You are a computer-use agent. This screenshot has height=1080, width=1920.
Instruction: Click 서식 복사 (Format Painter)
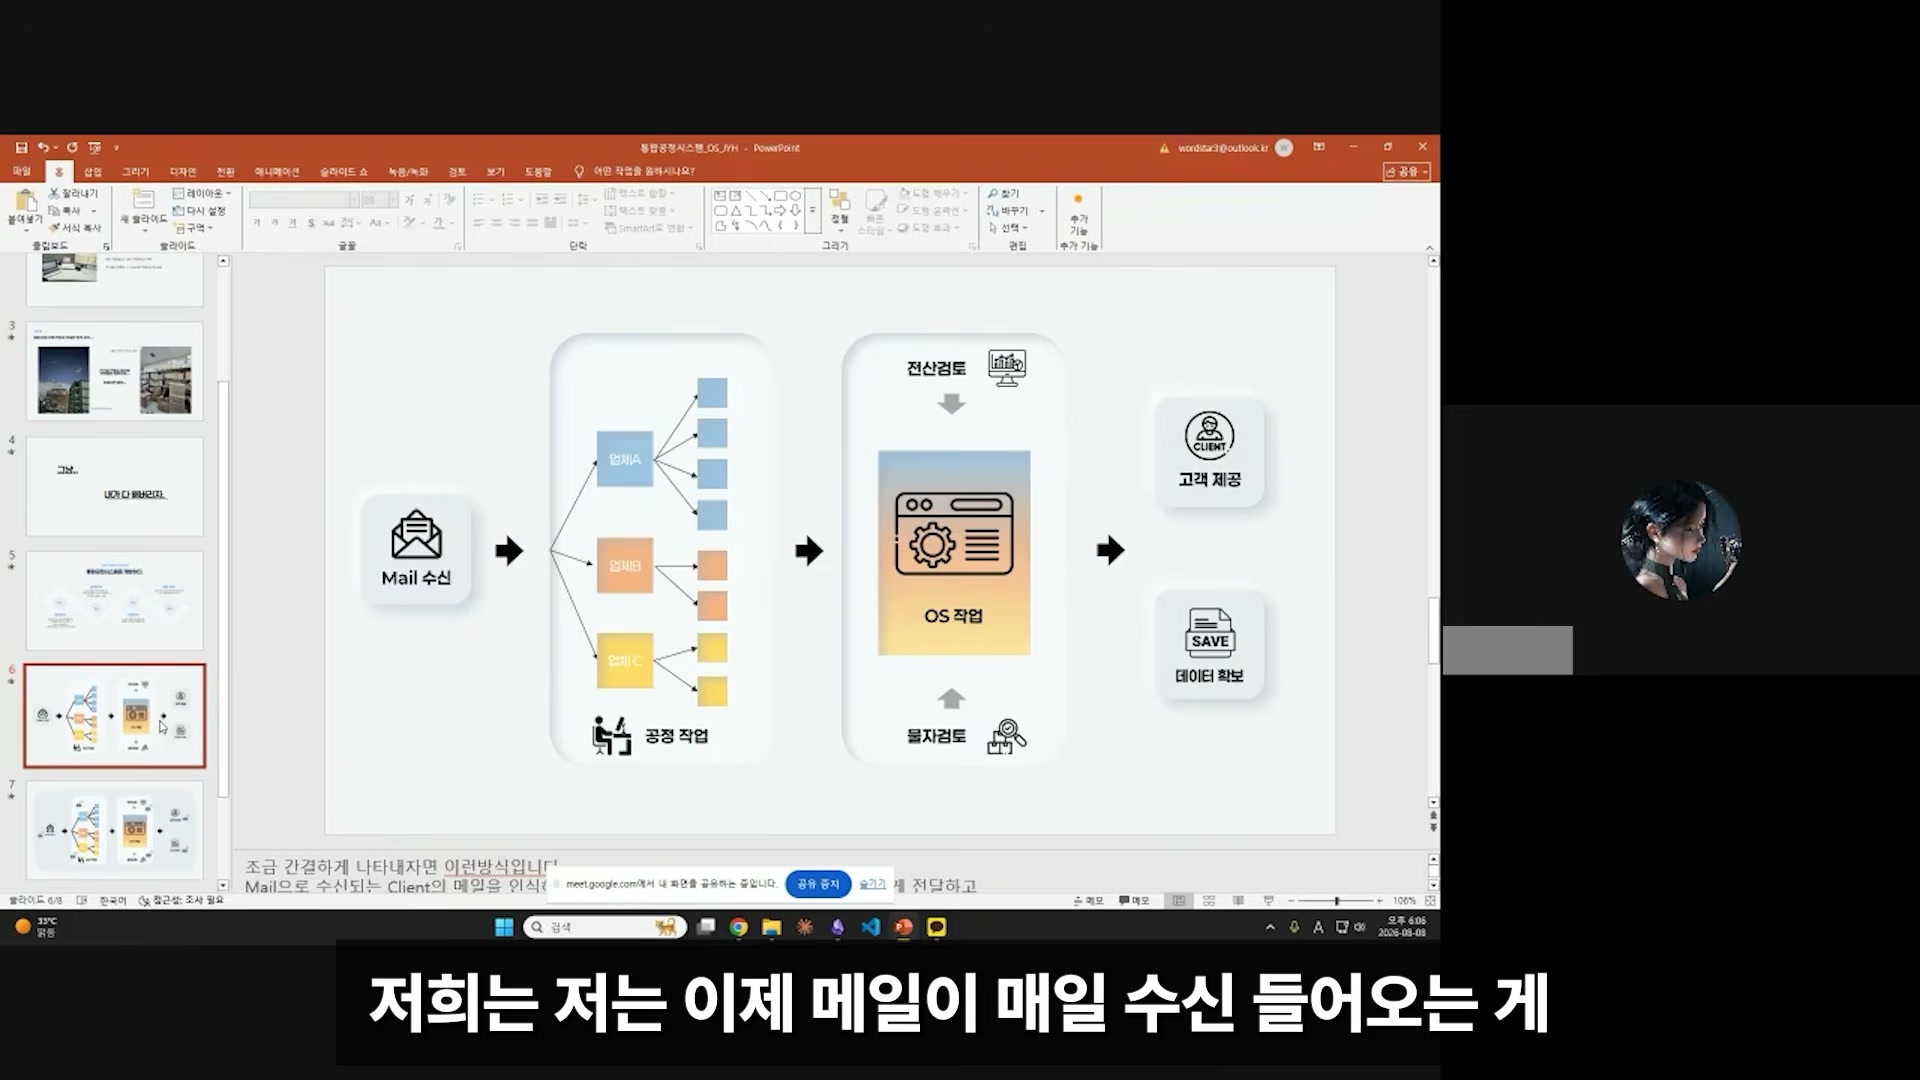pyautogui.click(x=76, y=228)
